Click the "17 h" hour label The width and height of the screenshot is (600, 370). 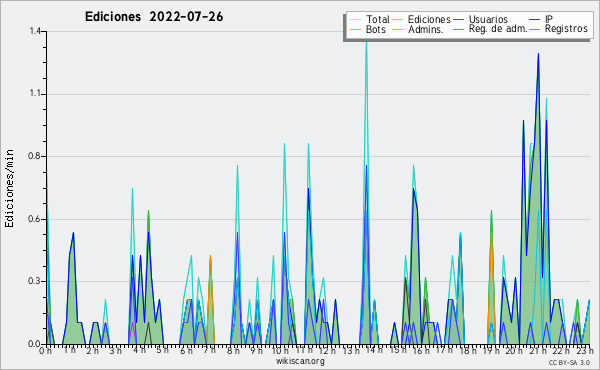pos(445,350)
